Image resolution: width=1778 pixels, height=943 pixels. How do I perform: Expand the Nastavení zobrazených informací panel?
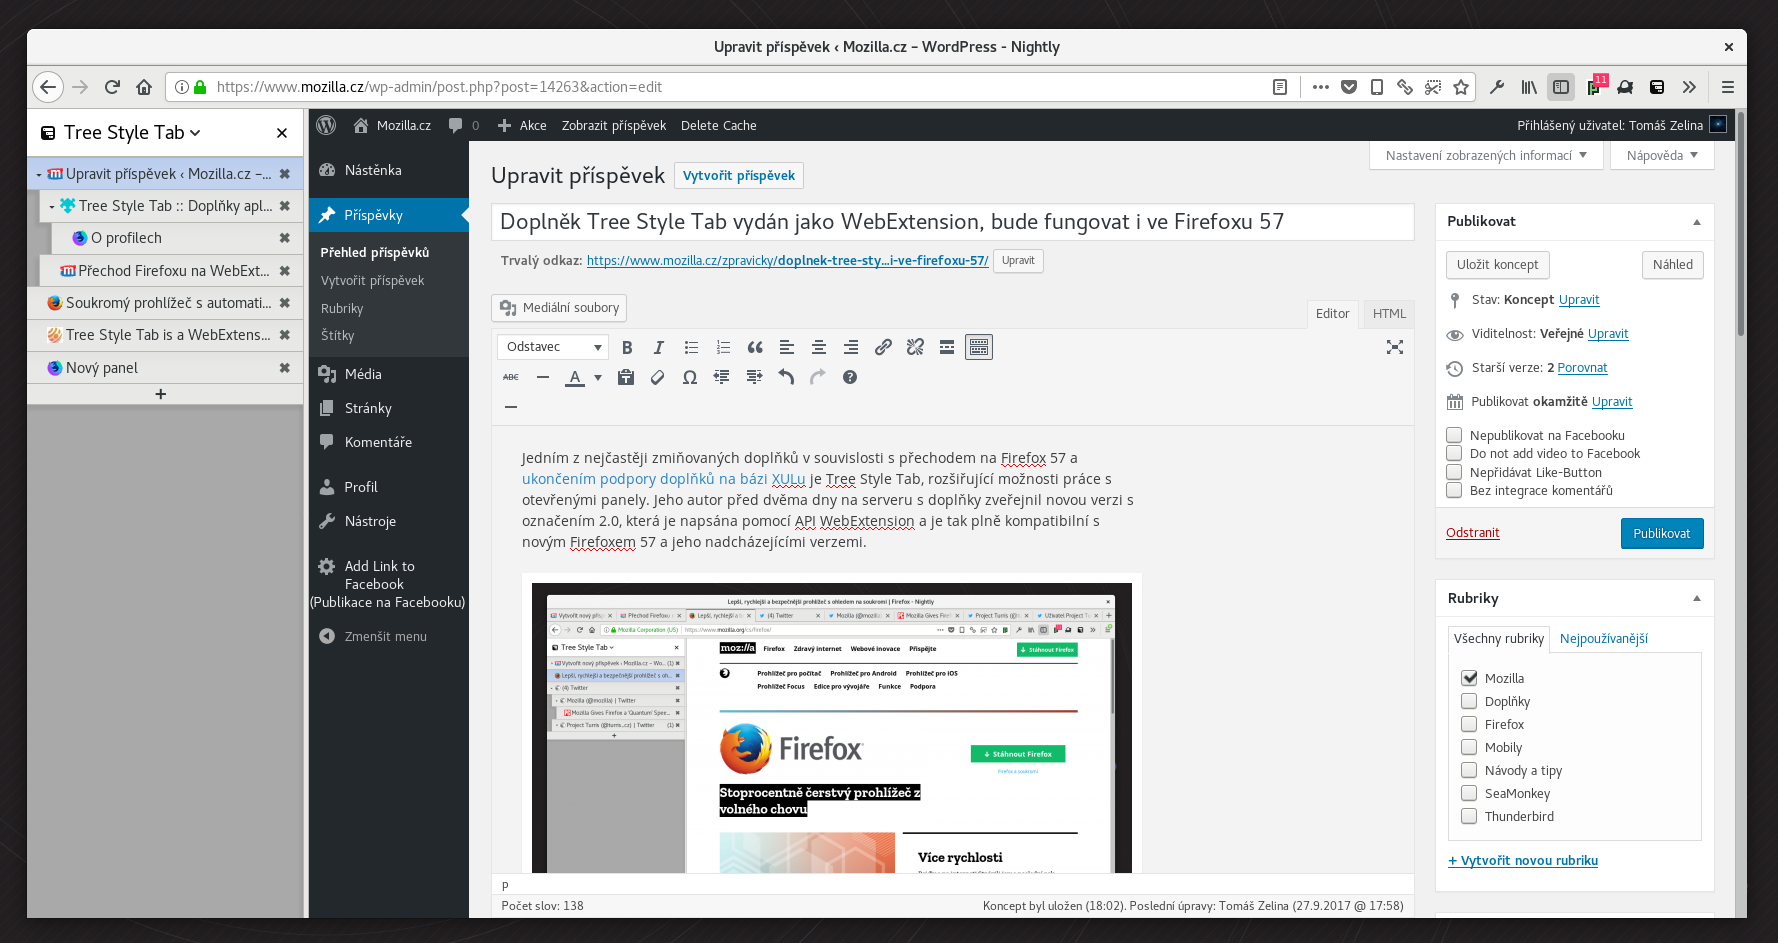(1486, 155)
